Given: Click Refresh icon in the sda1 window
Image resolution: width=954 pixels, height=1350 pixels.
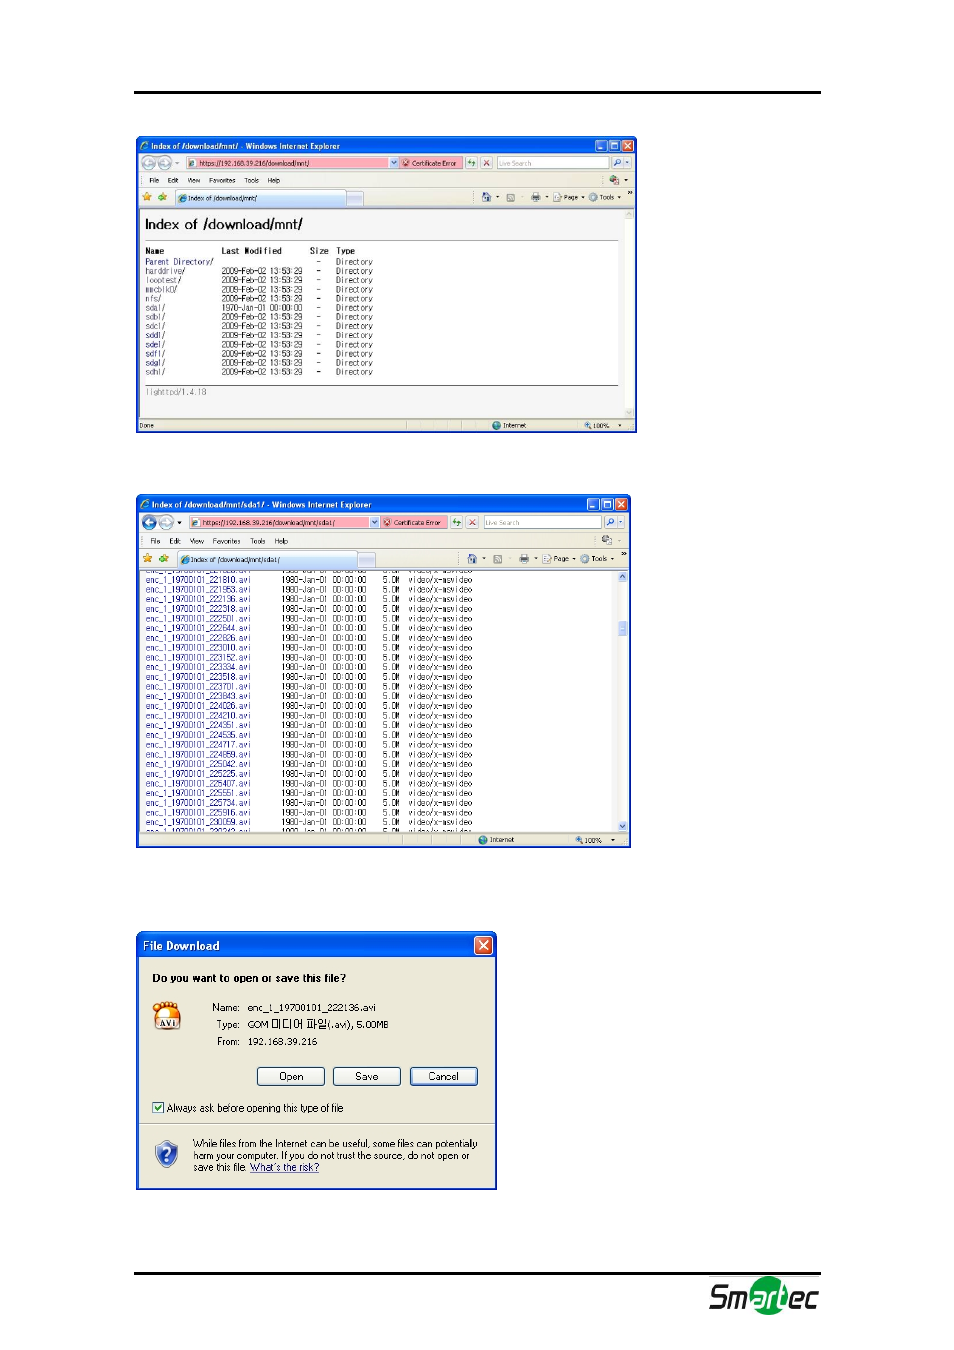Looking at the screenshot, I should (x=456, y=522).
